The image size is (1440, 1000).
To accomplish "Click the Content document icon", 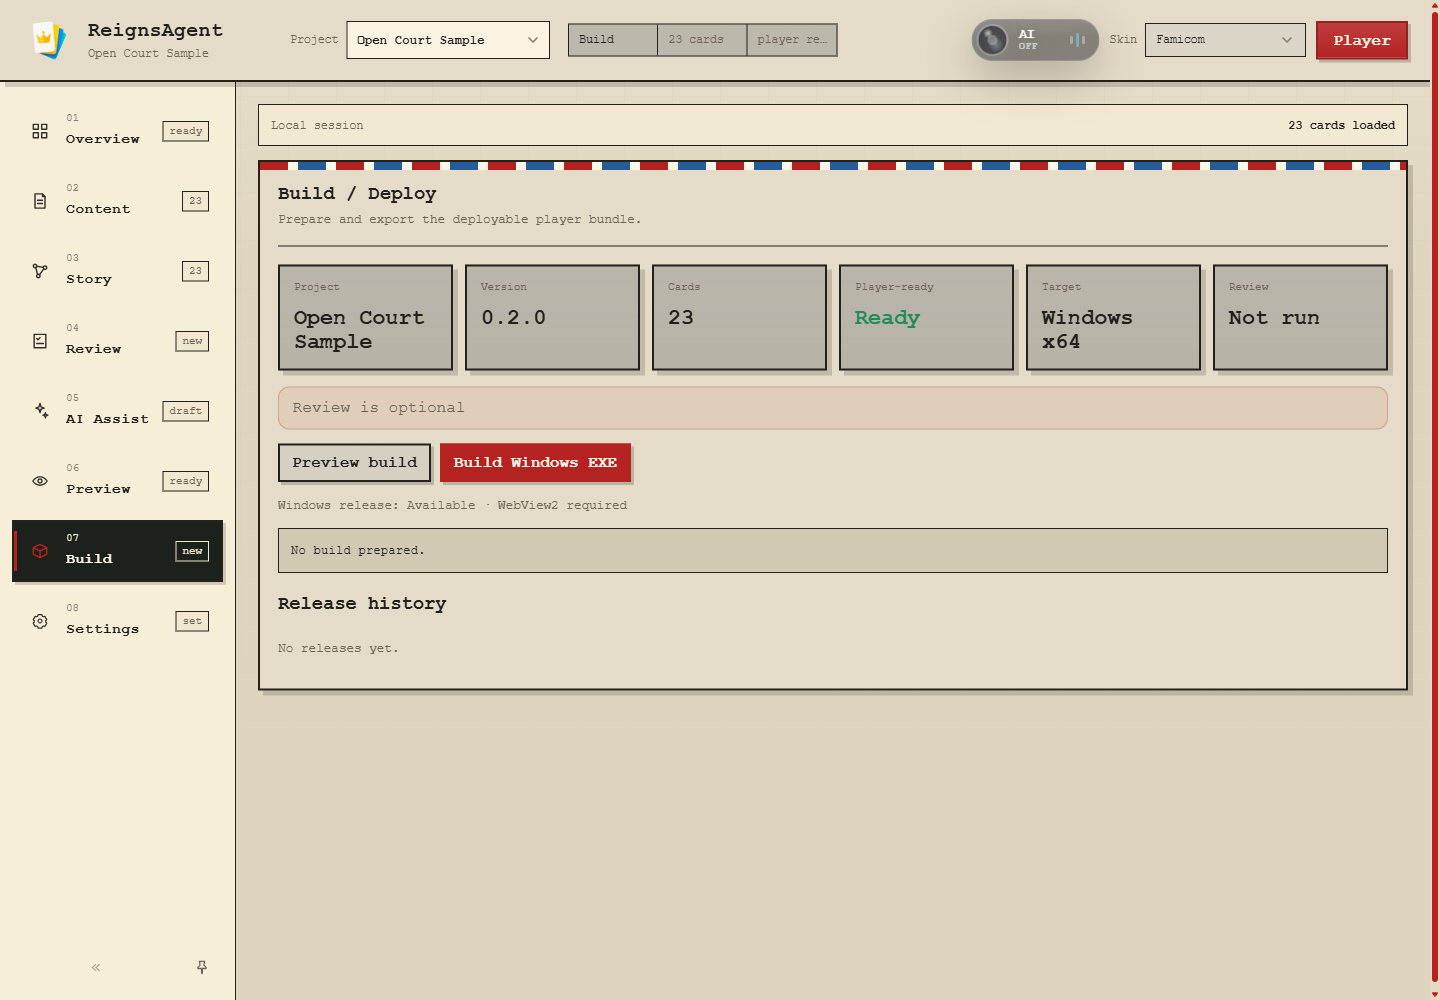I will 40,201.
